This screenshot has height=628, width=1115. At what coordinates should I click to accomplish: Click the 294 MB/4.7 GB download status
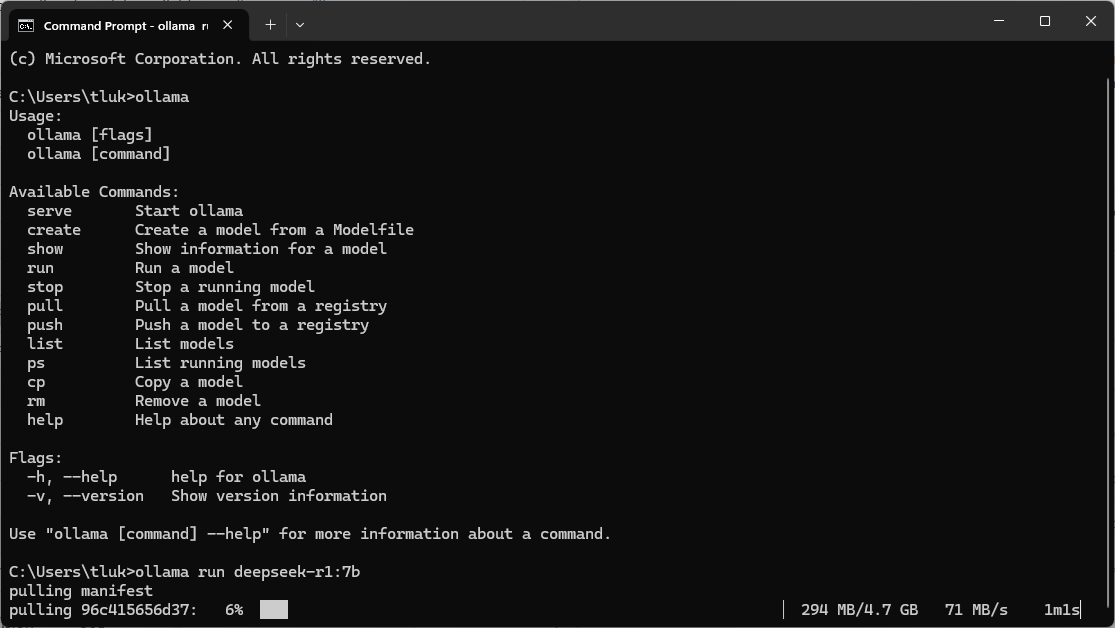[x=859, y=610]
